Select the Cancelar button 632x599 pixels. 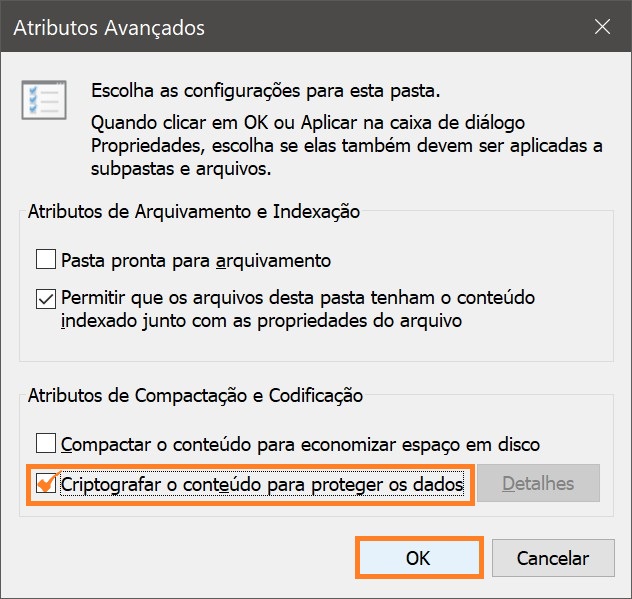553,558
